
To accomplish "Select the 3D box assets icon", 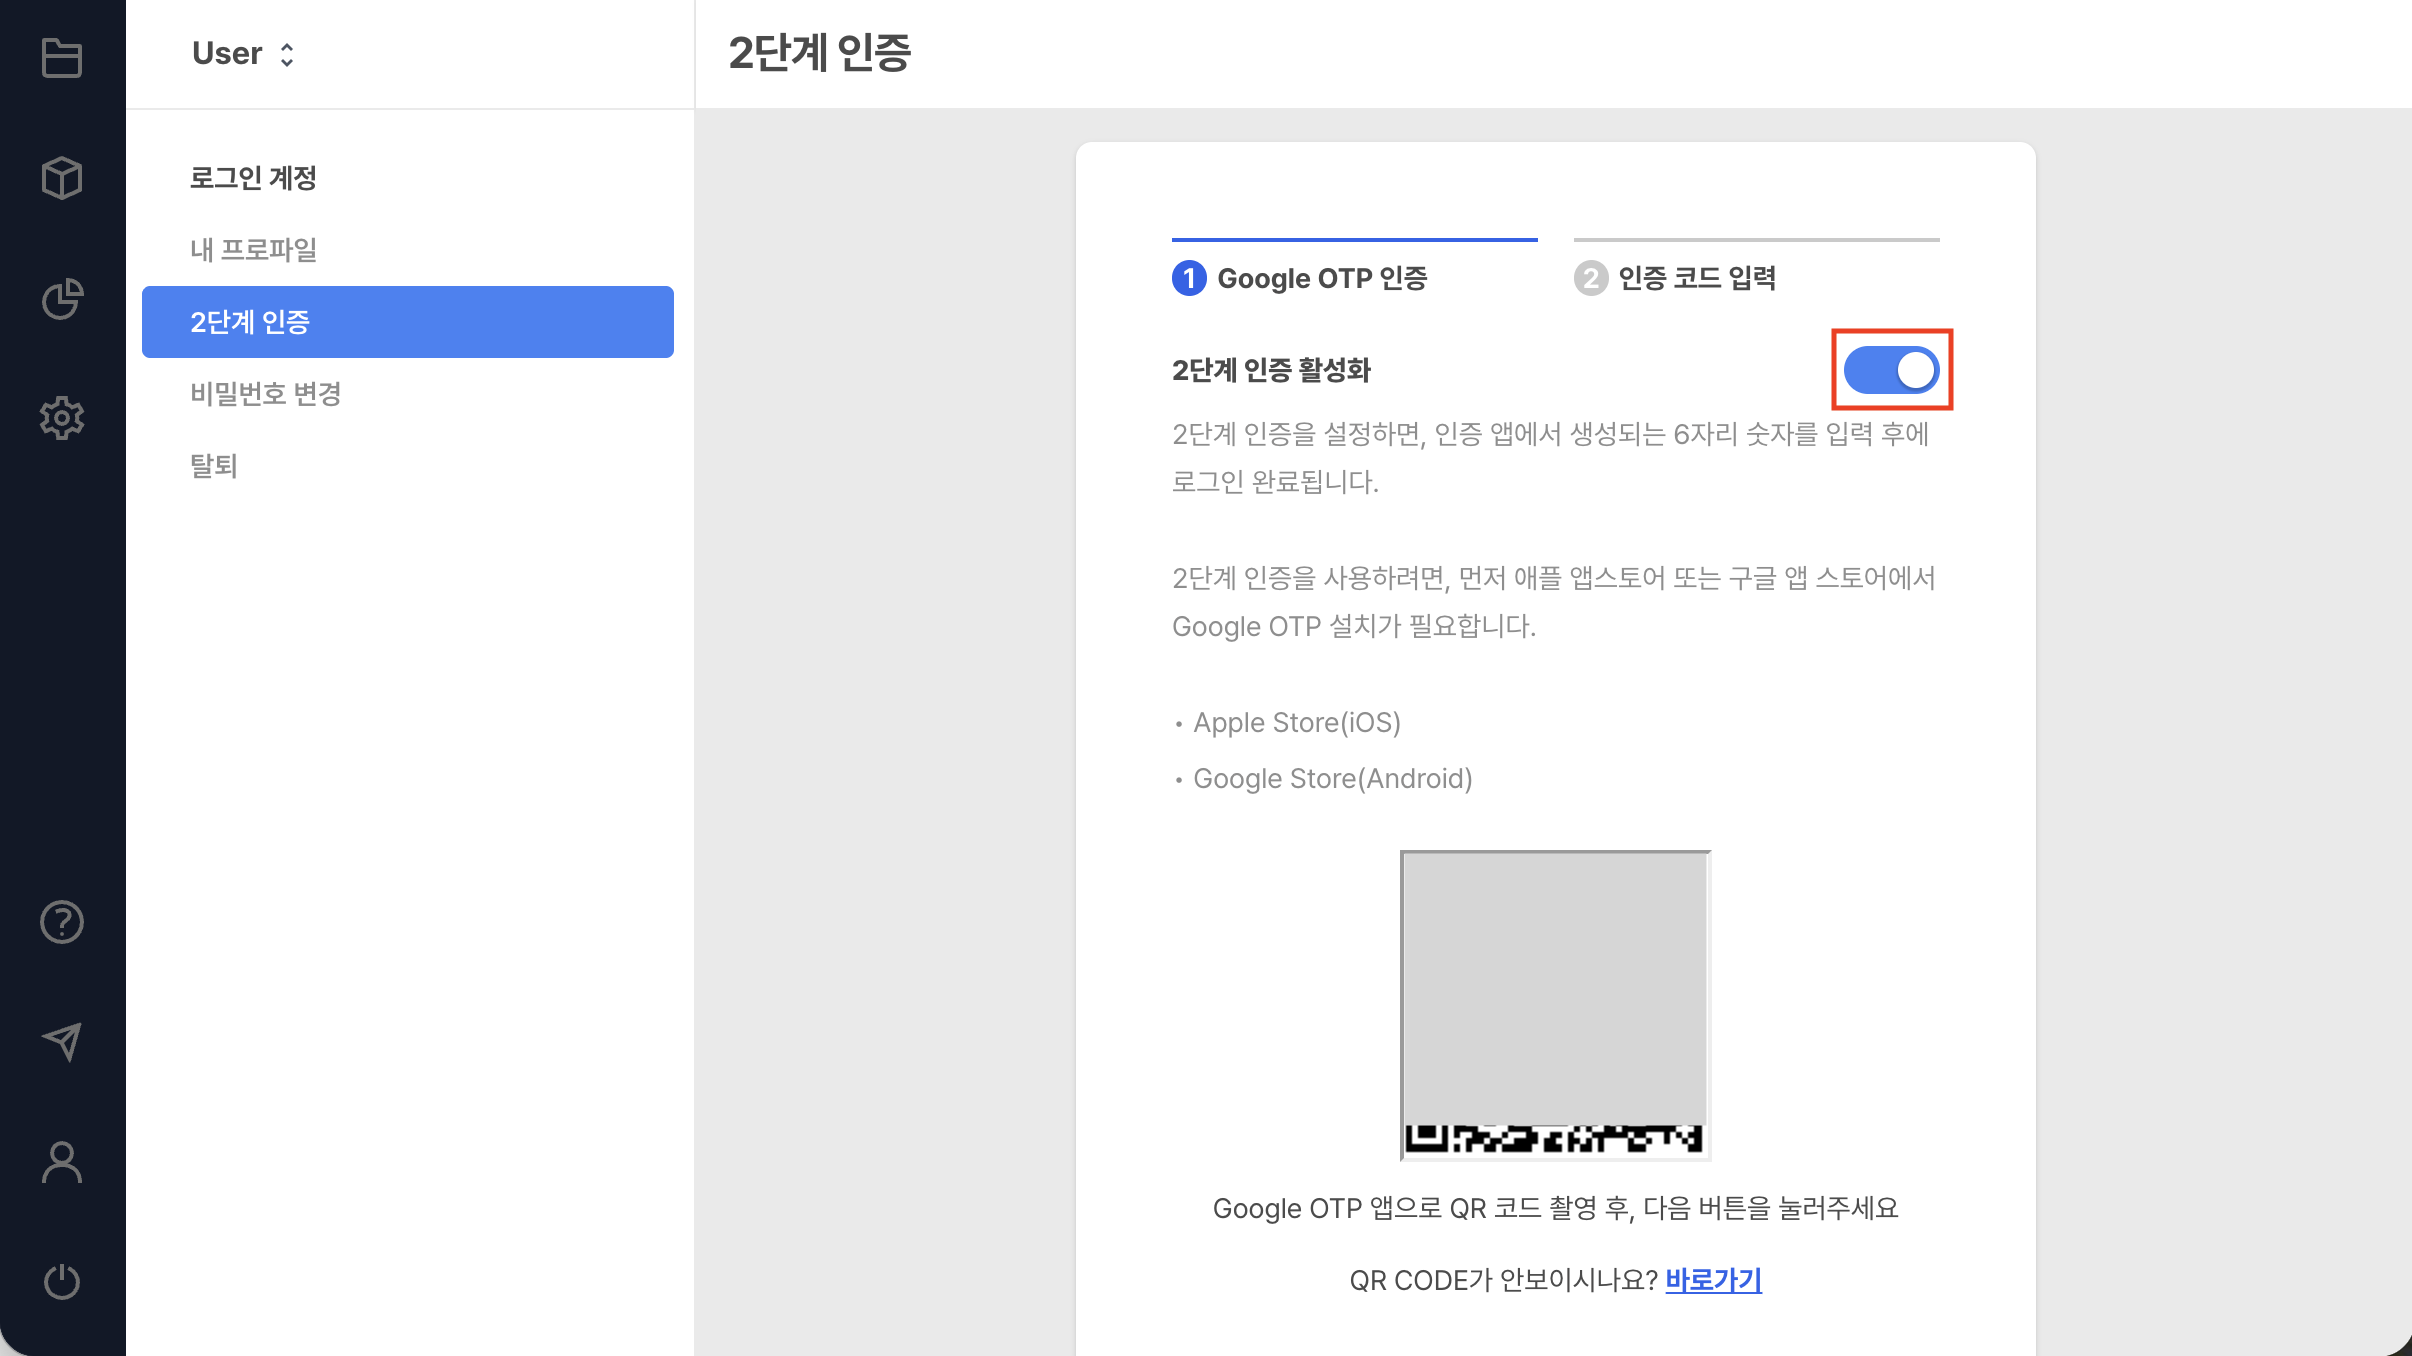I will click(x=62, y=178).
